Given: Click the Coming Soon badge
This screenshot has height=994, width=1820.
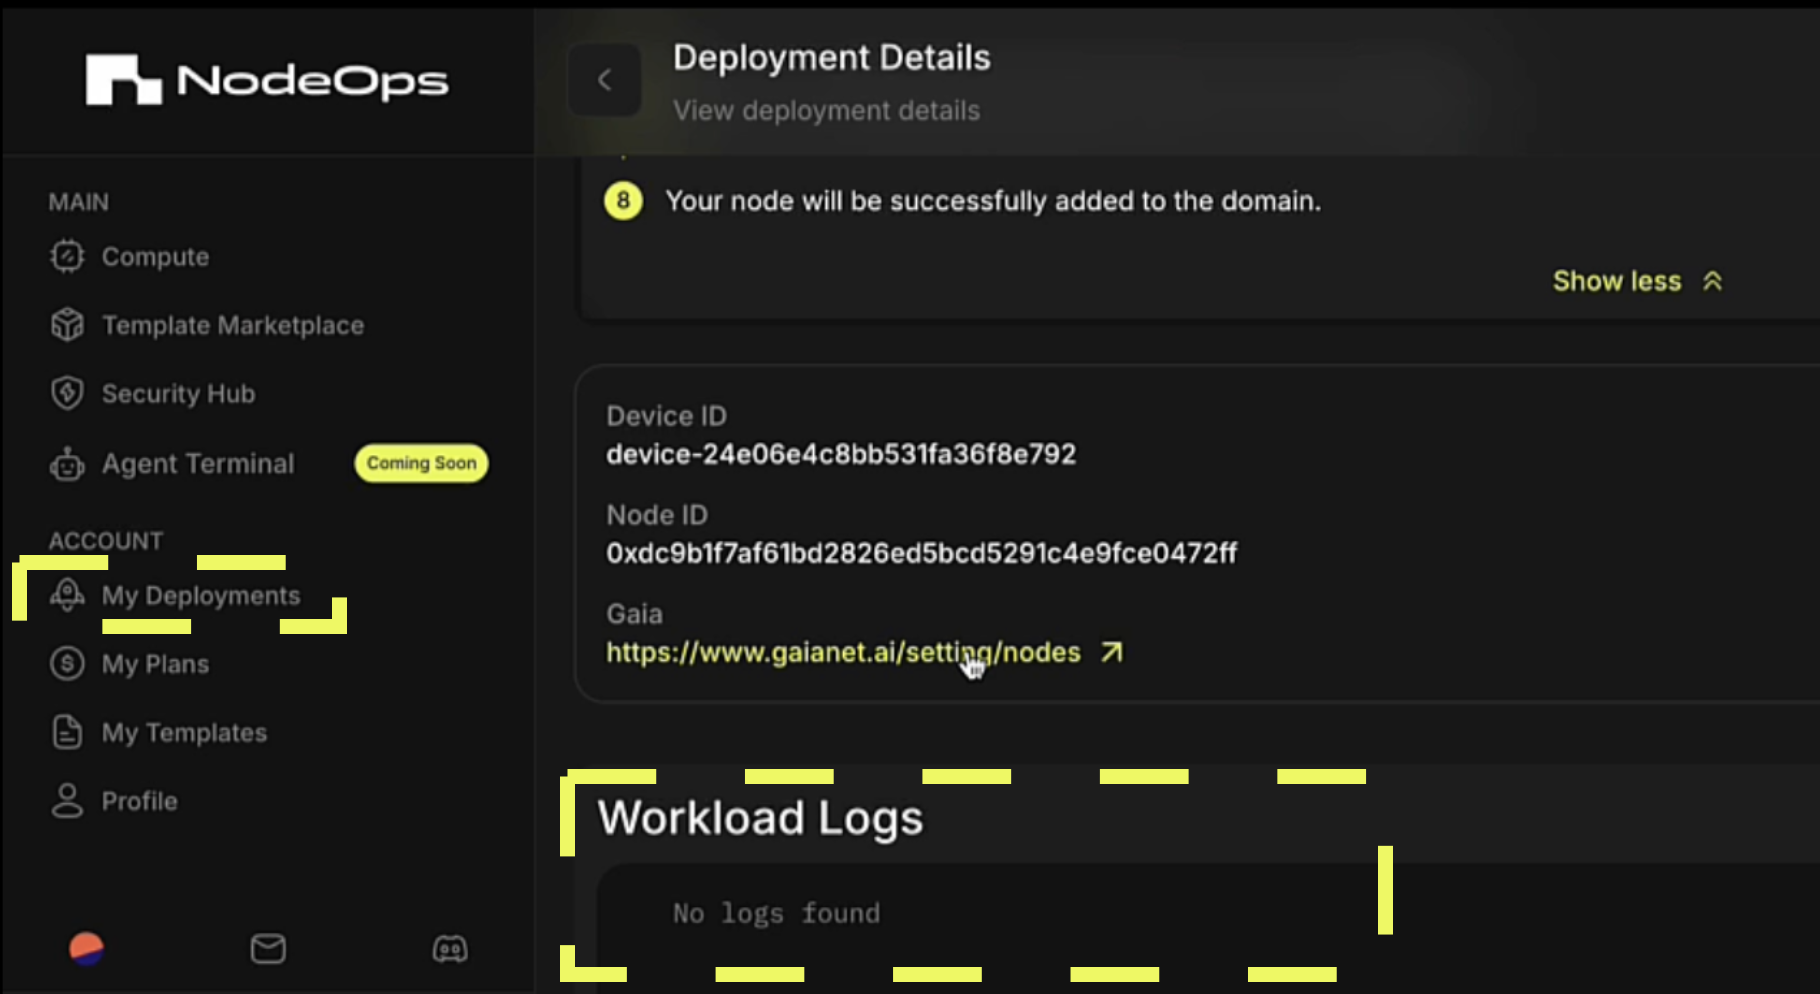Looking at the screenshot, I should [x=421, y=463].
